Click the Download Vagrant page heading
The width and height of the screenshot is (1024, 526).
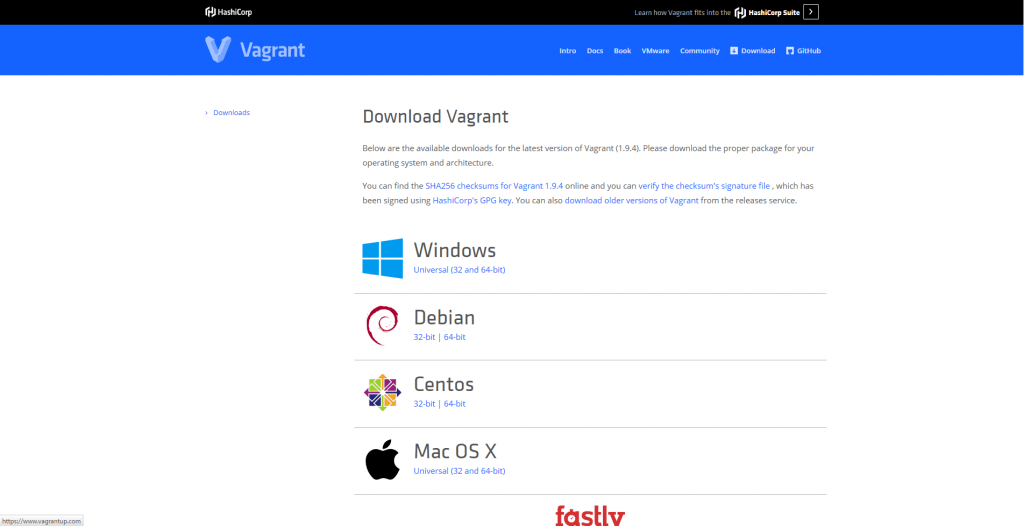[435, 117]
